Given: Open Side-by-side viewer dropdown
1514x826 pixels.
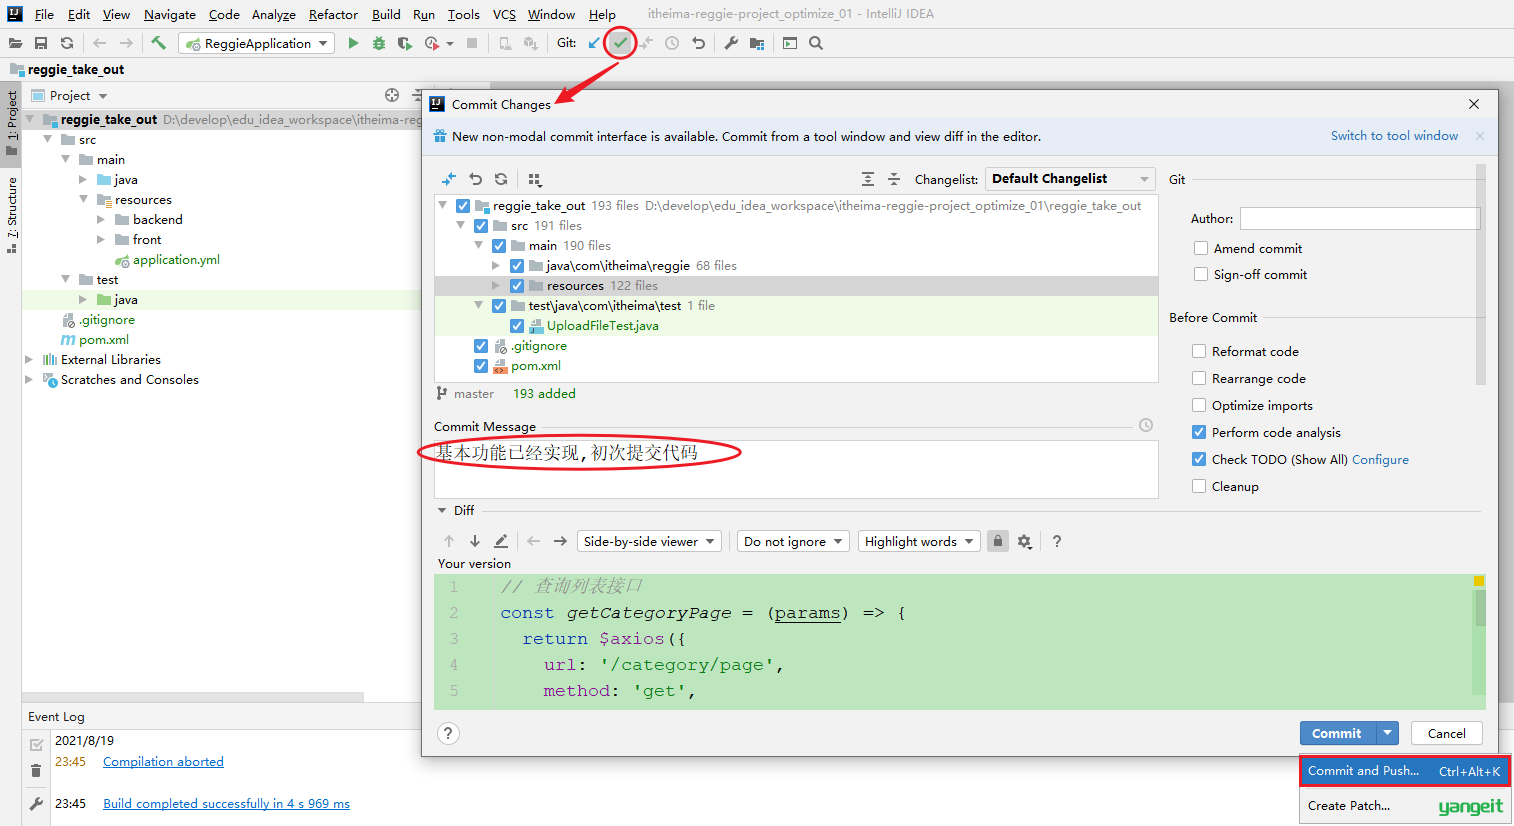Looking at the screenshot, I should 649,541.
